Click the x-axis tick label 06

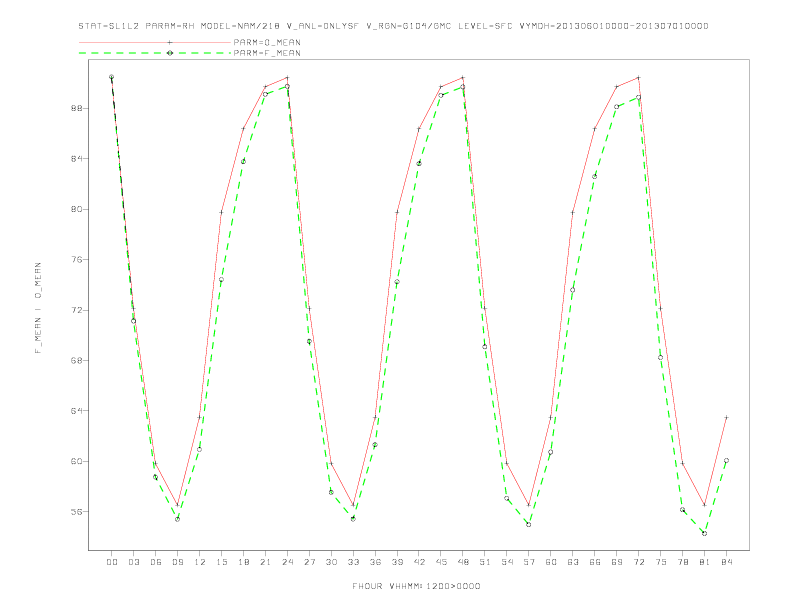pyautogui.click(x=156, y=562)
